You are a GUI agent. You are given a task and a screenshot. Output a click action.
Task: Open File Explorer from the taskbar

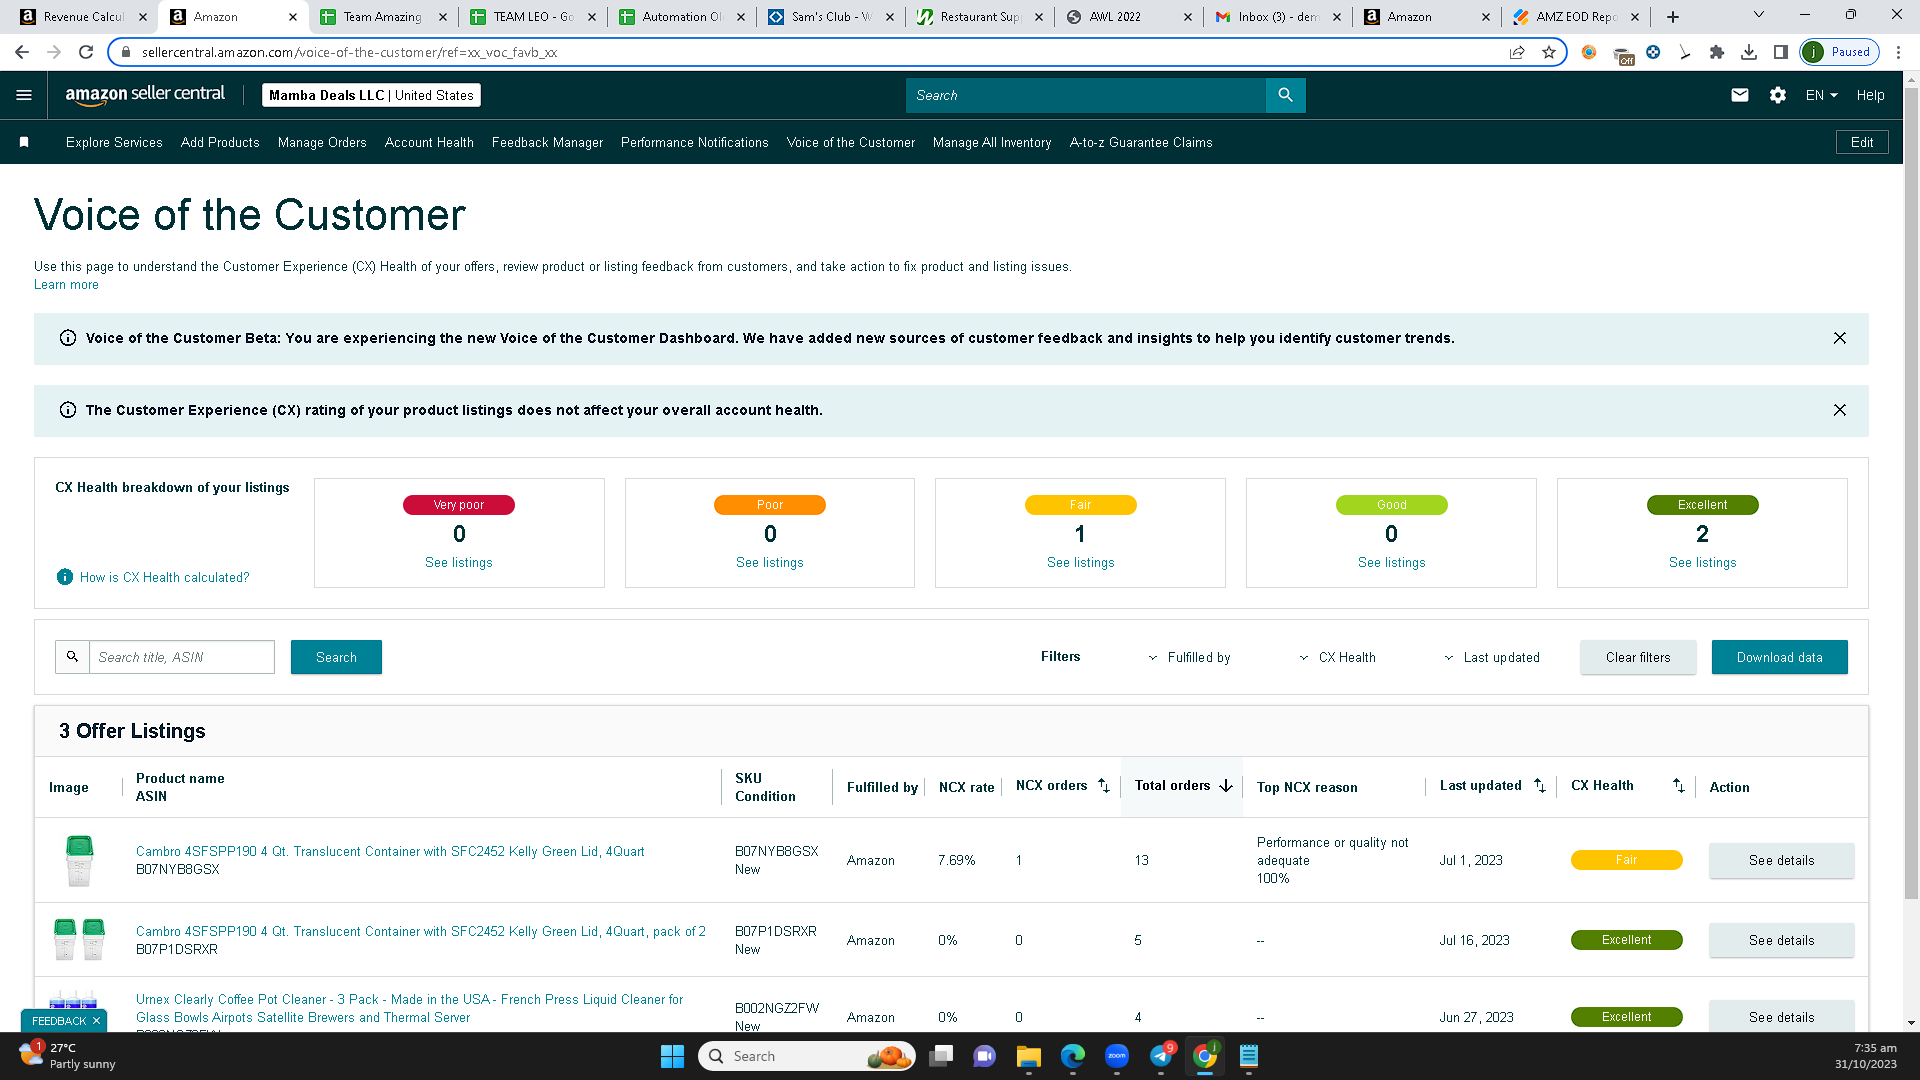pyautogui.click(x=1028, y=1056)
